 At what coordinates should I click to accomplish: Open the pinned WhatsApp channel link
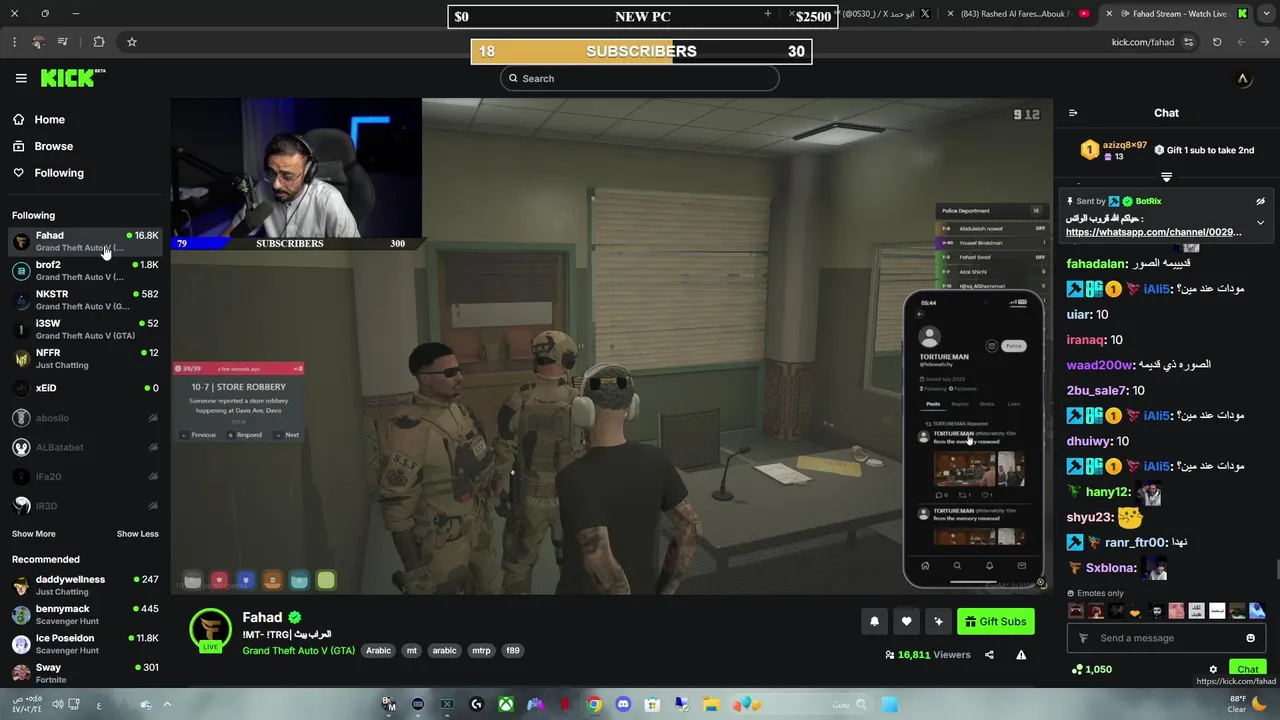(x=1153, y=232)
